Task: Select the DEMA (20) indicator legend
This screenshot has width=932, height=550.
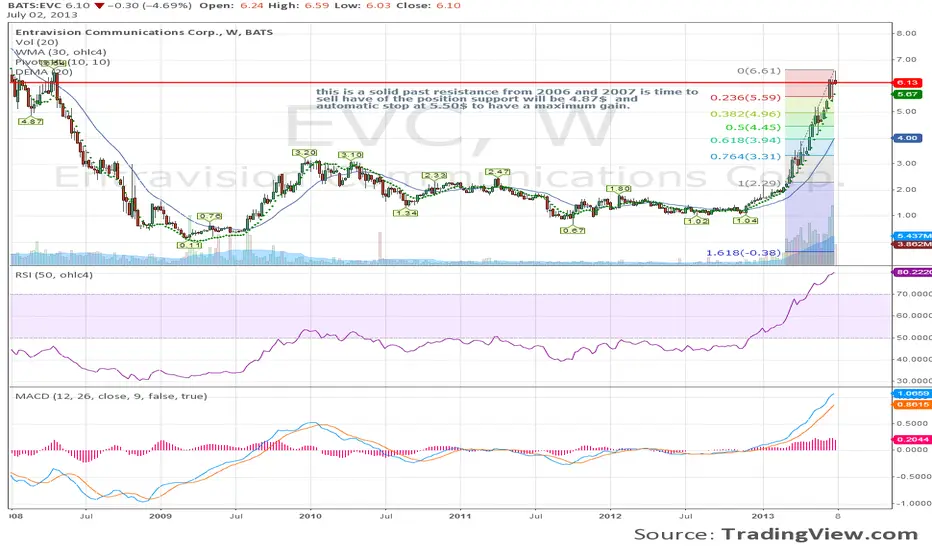Action: coord(44,72)
